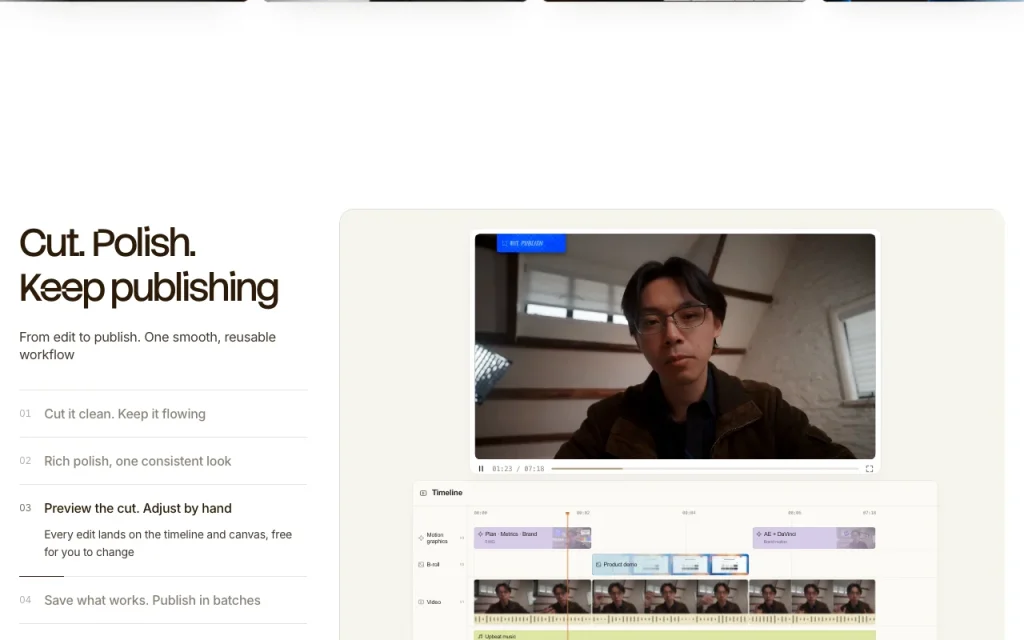Expand step 04 Save what works. Publish in batches
Image resolution: width=1024 pixels, height=640 pixels.
click(163, 600)
